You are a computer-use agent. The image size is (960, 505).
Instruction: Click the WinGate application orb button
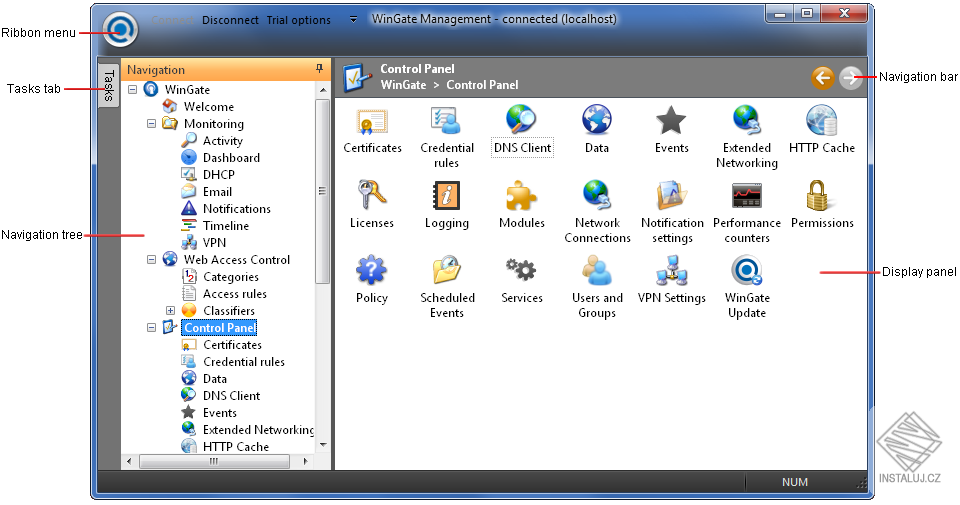coord(120,29)
